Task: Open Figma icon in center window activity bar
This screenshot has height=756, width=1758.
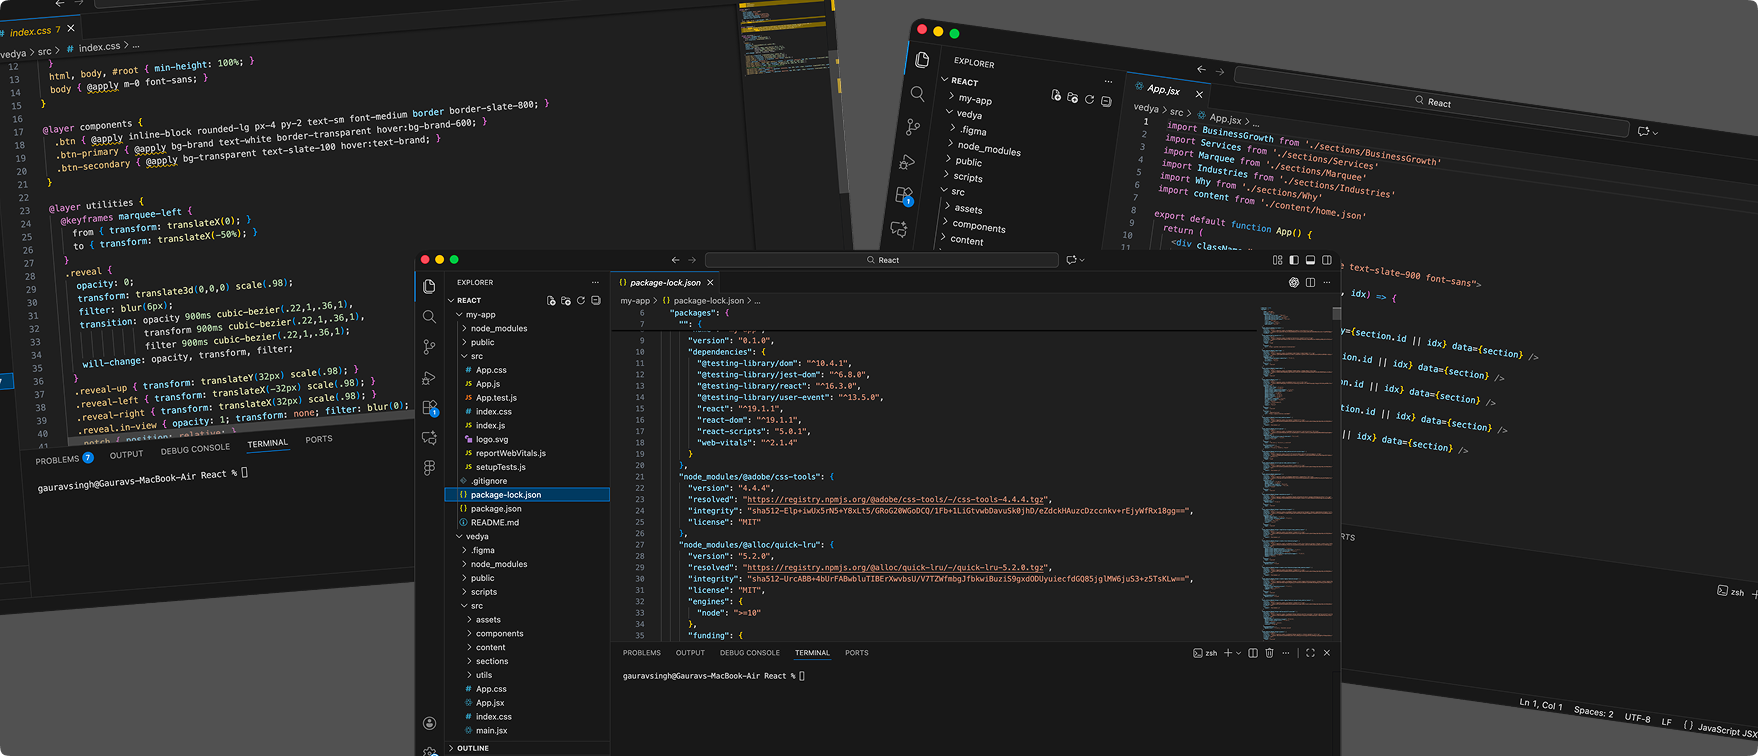Action: (x=429, y=468)
